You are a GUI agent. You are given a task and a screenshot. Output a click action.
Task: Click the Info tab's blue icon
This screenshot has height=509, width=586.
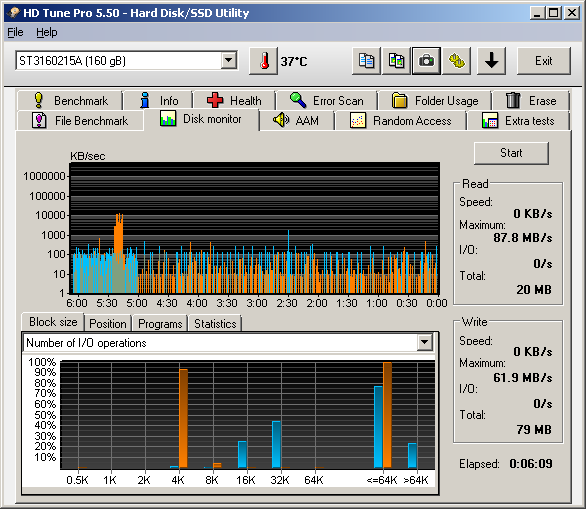click(x=145, y=101)
